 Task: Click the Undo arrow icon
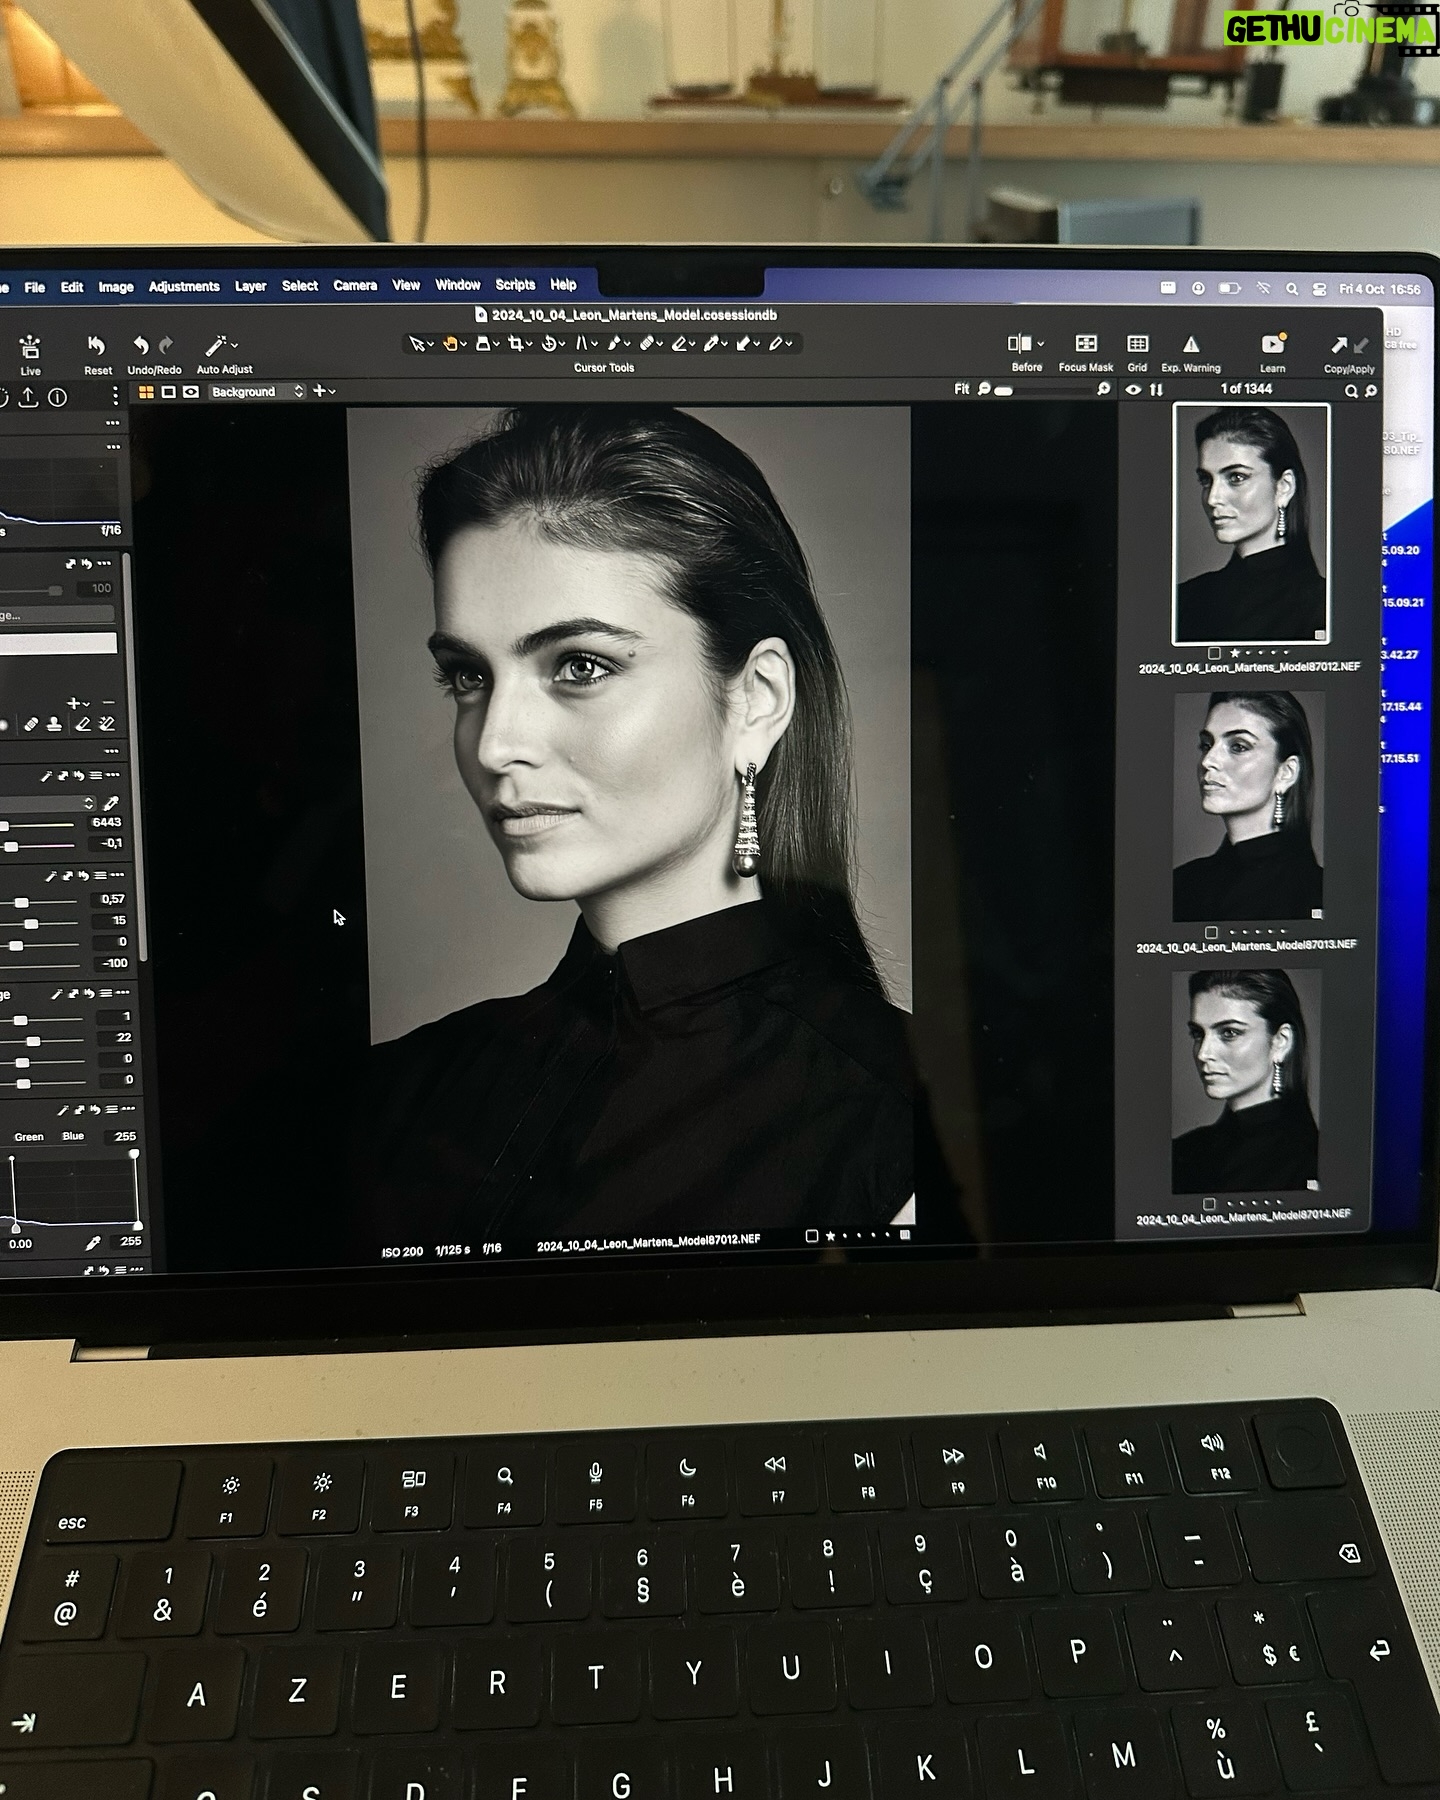pyautogui.click(x=142, y=345)
